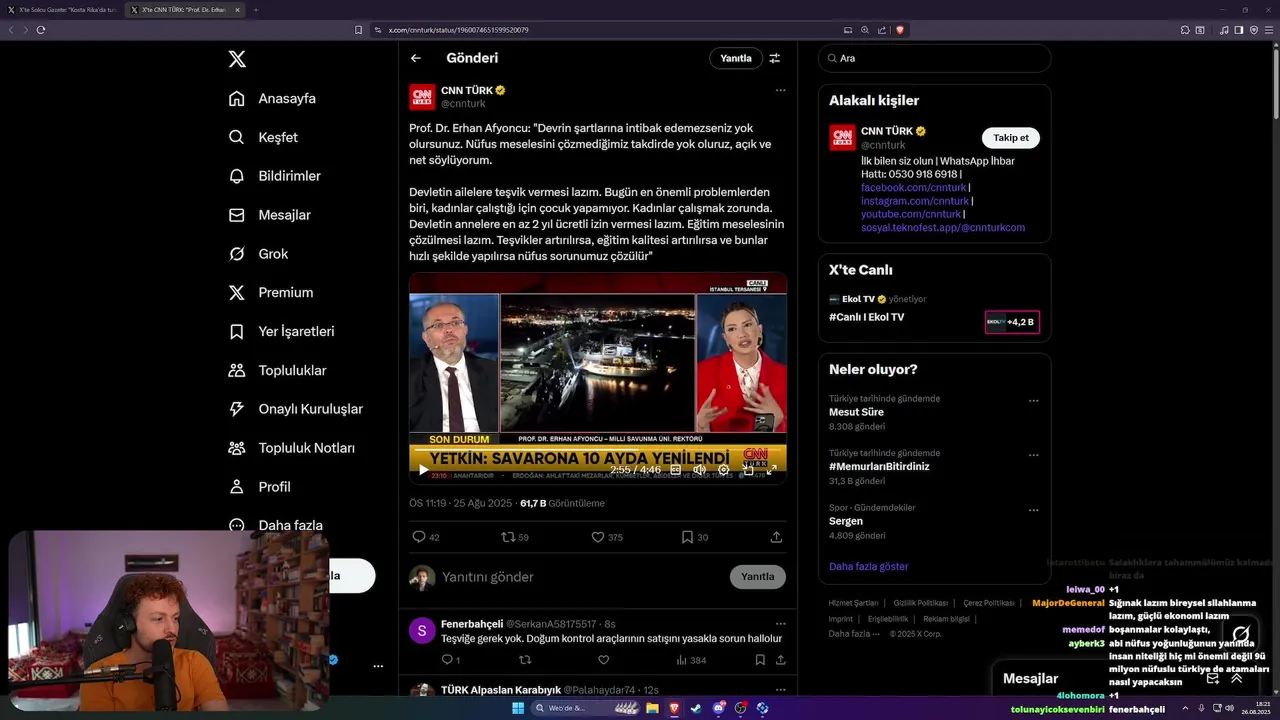Open Steam from the taskbar
The width and height of the screenshot is (1280, 720).
pos(696,708)
